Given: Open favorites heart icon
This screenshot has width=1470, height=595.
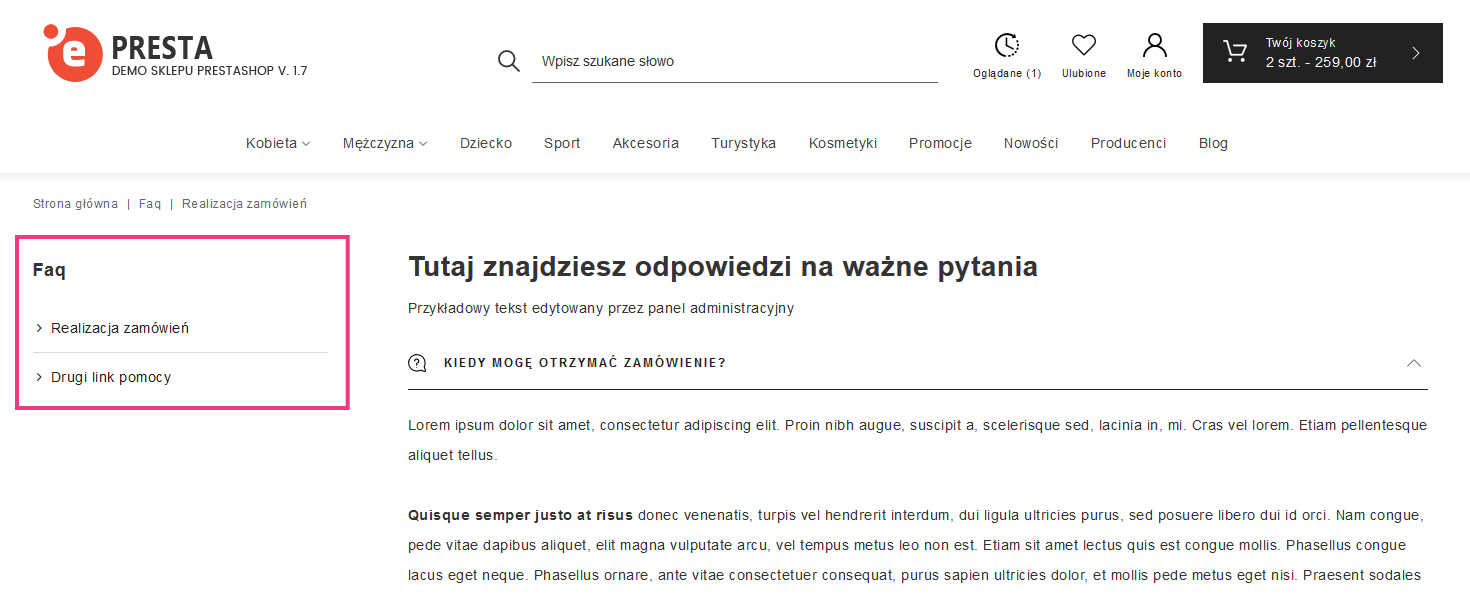Looking at the screenshot, I should tap(1083, 45).
